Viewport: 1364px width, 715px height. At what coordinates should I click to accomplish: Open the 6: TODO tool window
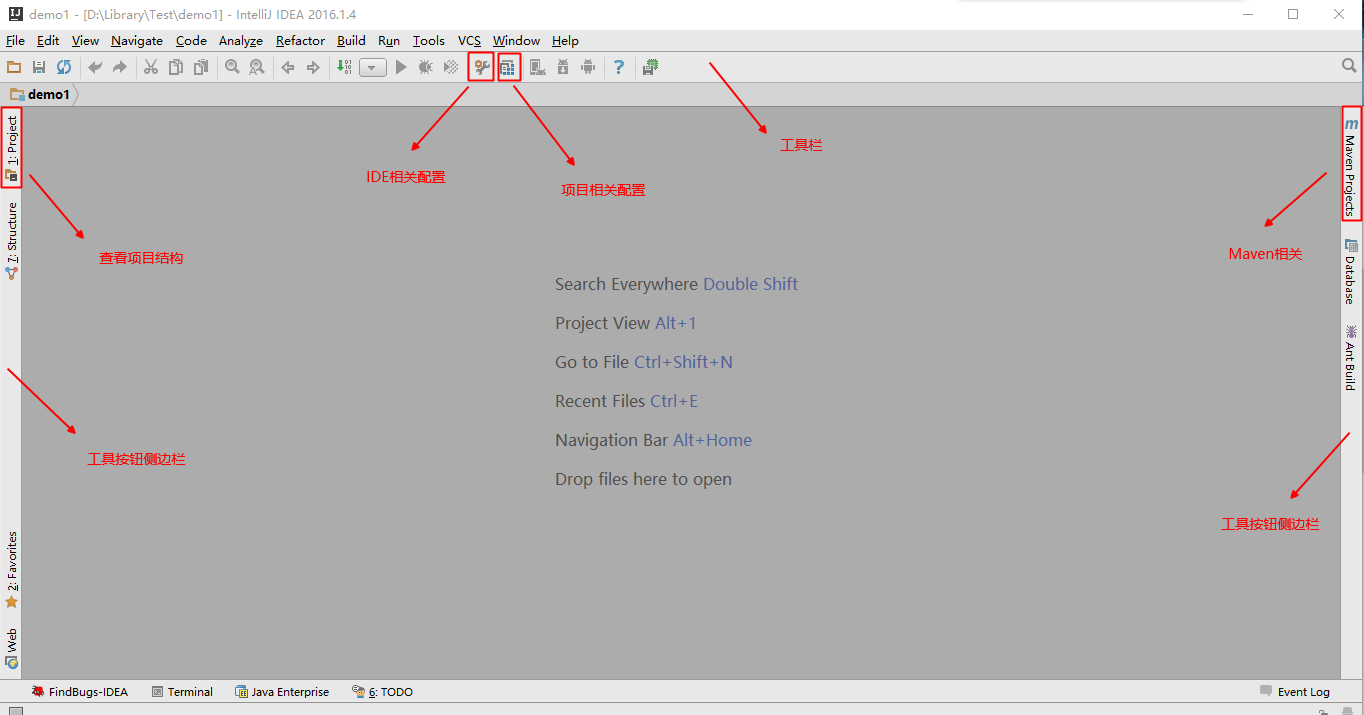[x=382, y=691]
